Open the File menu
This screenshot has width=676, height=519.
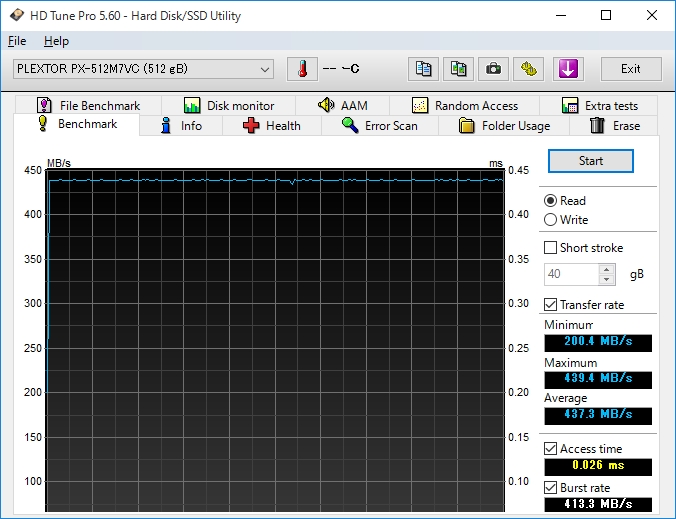click(x=17, y=41)
